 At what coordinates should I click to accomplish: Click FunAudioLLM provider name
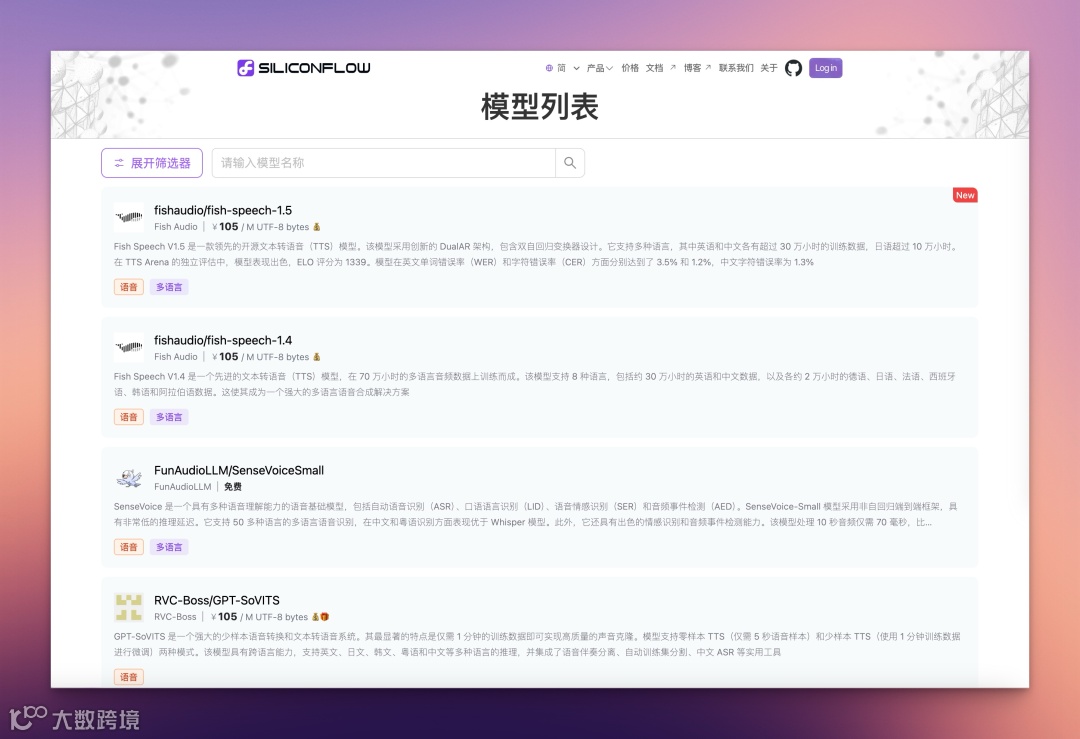point(183,487)
